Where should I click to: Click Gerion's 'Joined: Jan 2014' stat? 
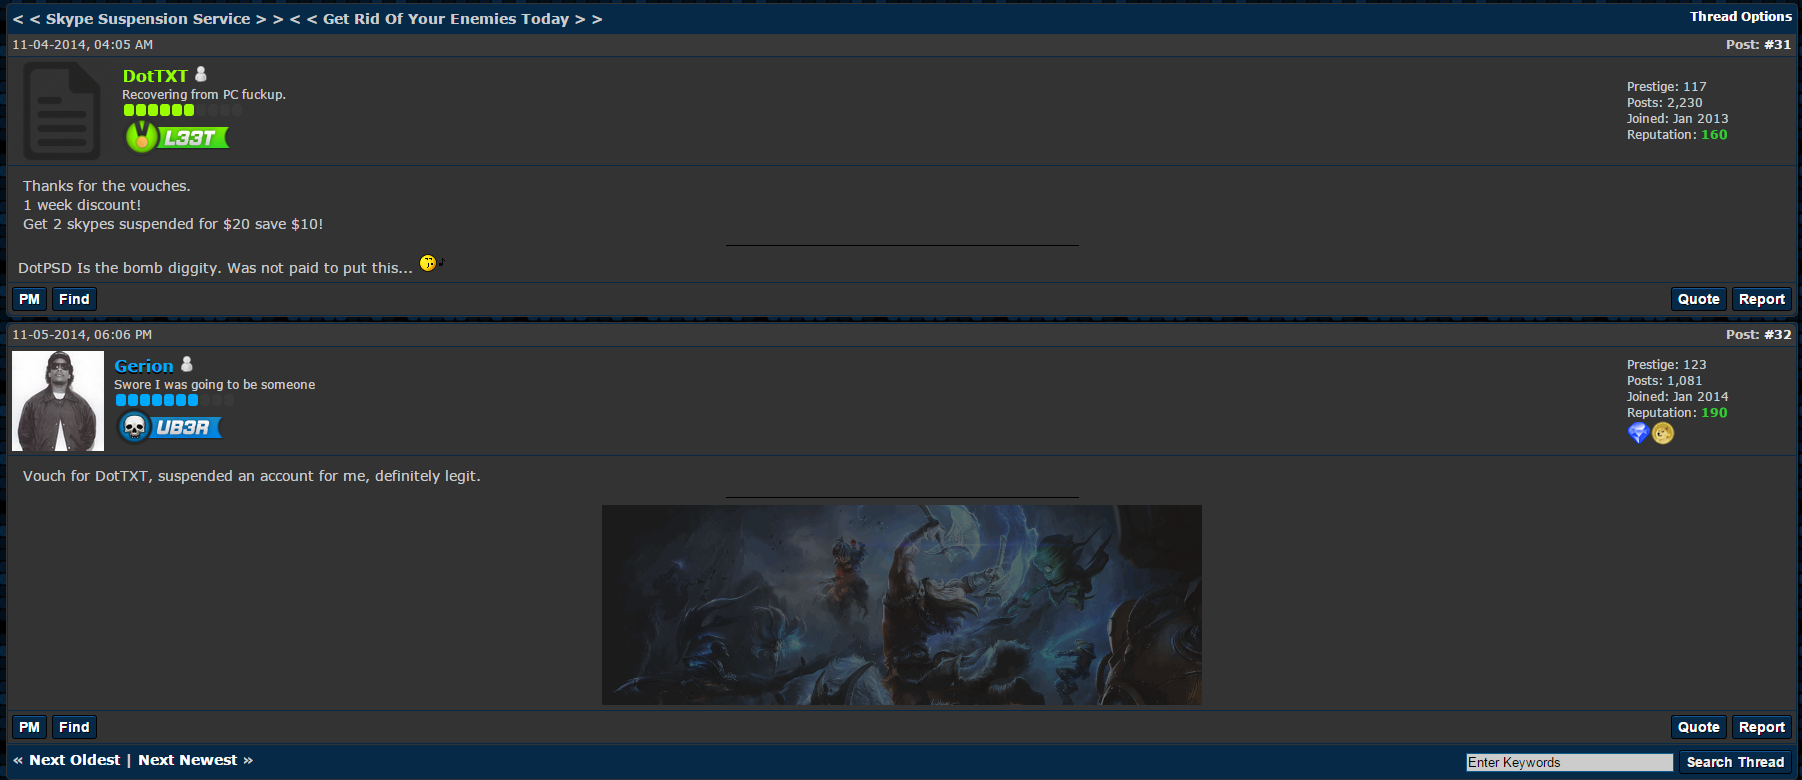(x=1677, y=397)
